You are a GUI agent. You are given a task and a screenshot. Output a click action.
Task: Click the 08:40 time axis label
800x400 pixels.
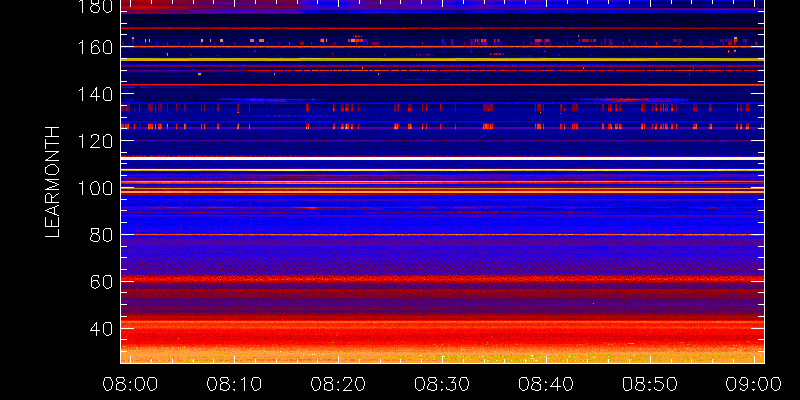tap(546, 384)
